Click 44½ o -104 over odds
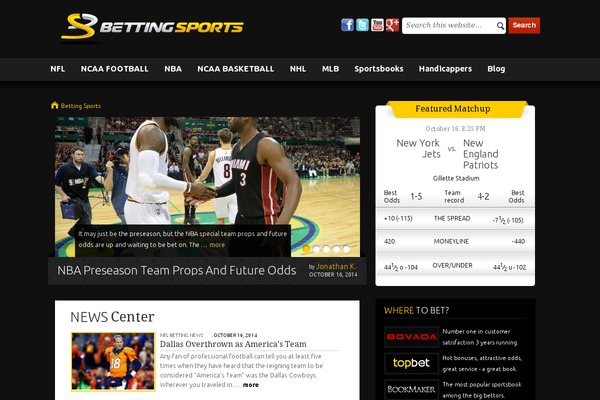The height and width of the screenshot is (400, 600). [401, 267]
